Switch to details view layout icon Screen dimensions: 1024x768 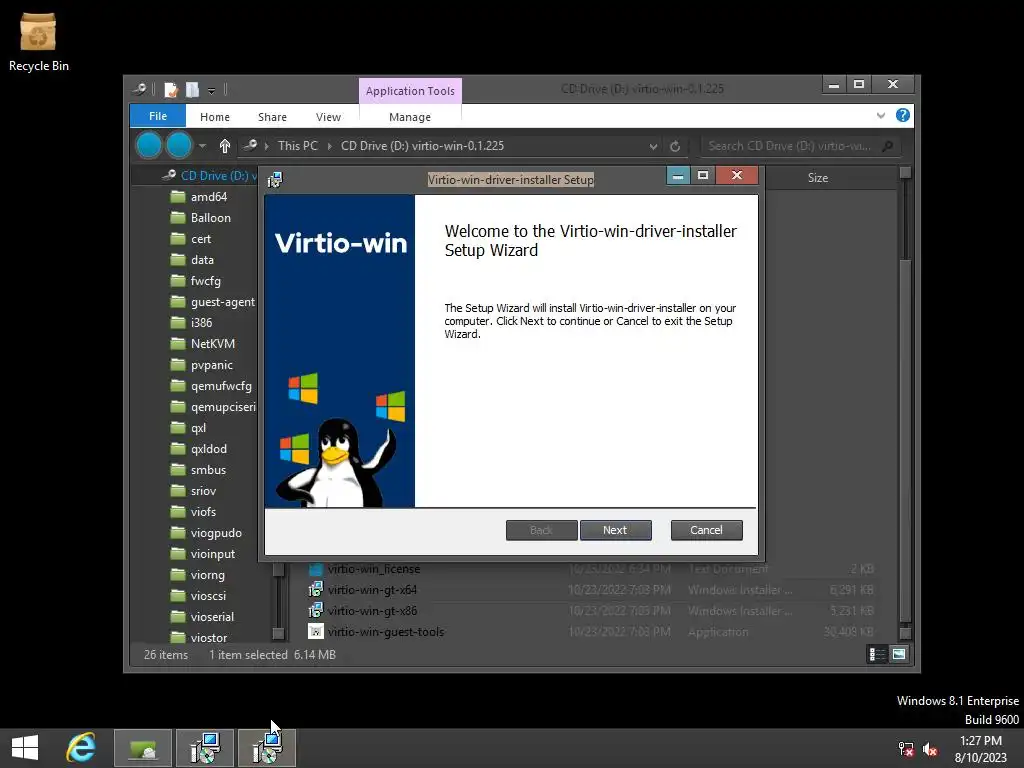click(877, 654)
